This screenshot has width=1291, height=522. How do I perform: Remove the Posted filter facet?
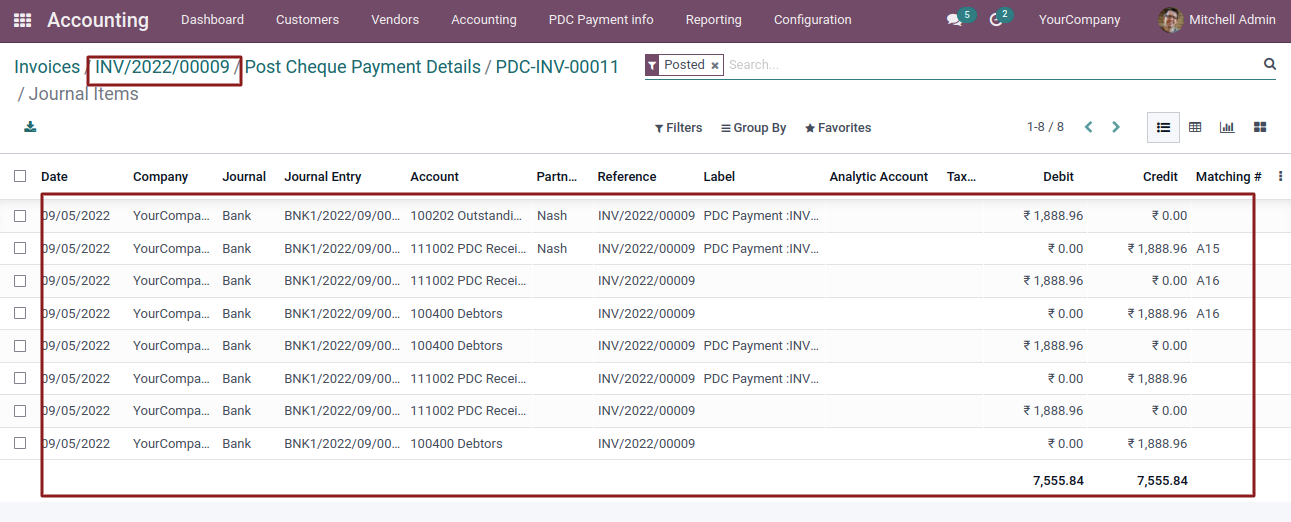[715, 65]
